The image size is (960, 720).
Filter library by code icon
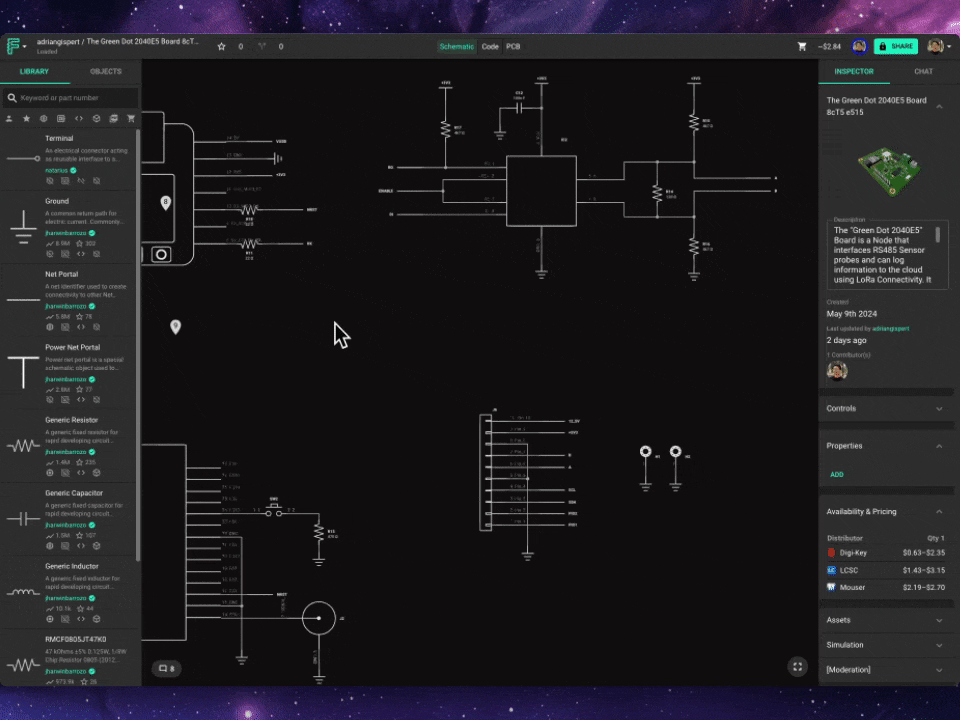(x=79, y=118)
